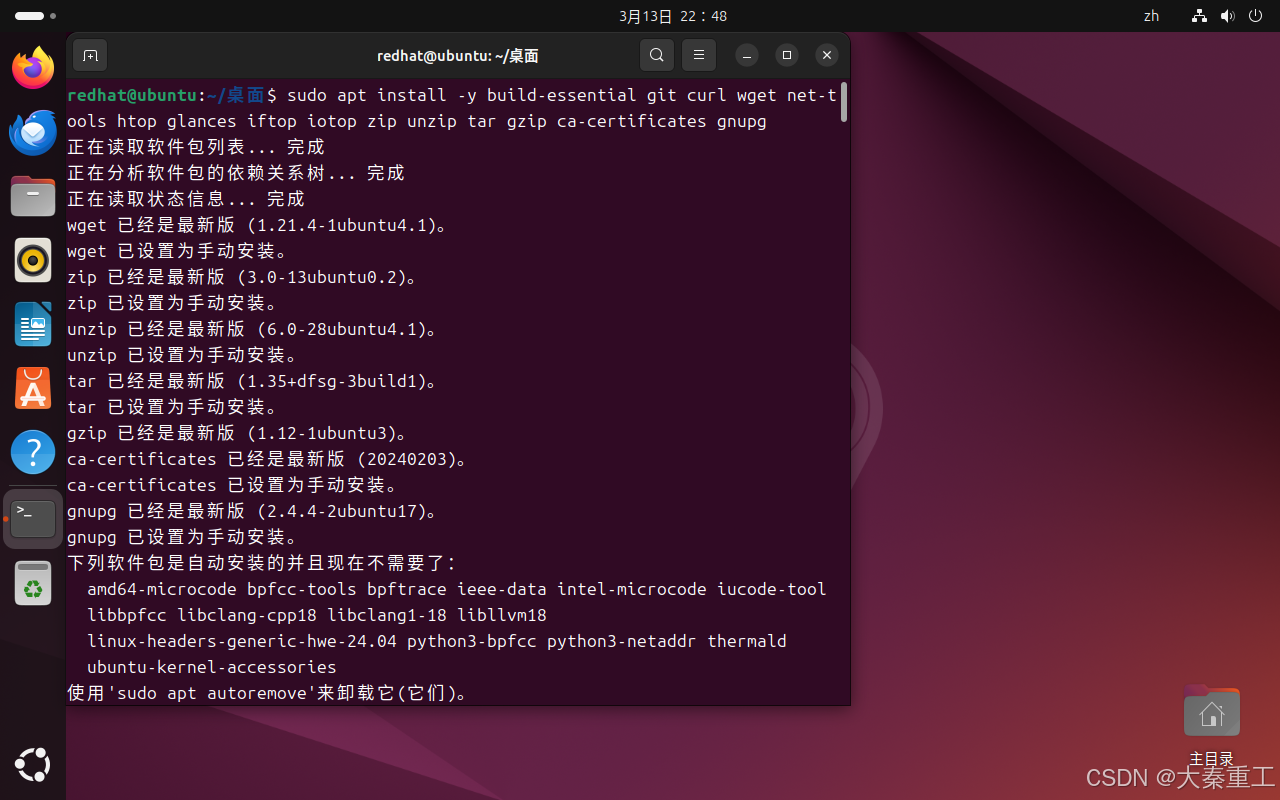Screen dimensions: 1280x800
Task: Open the Trash icon in the dock
Action: click(33, 583)
